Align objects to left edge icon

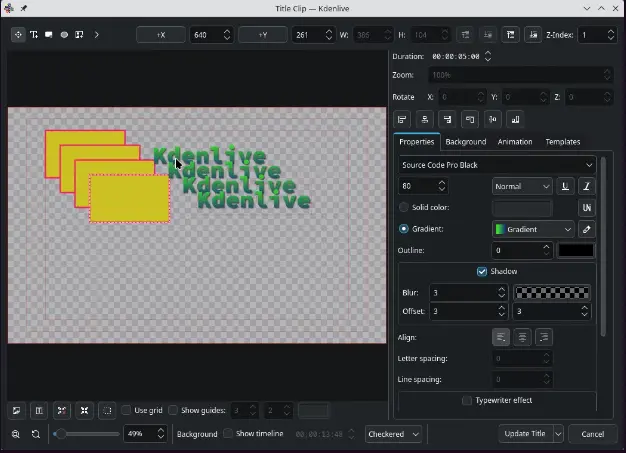click(402, 119)
